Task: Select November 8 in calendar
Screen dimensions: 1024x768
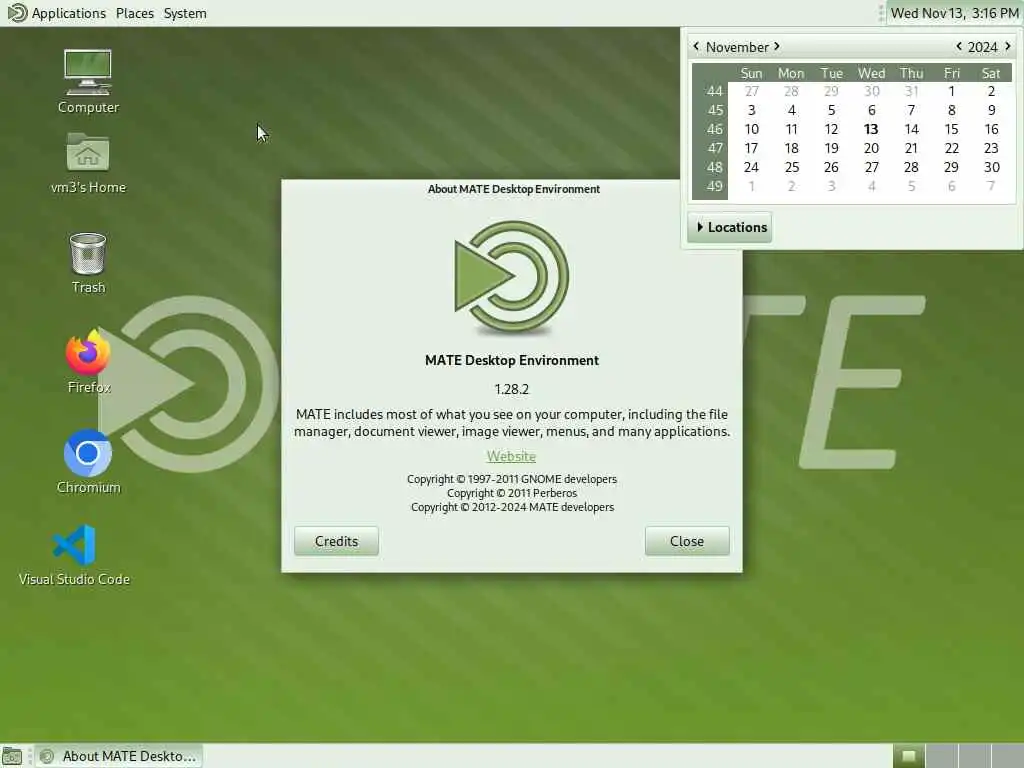Action: coord(952,110)
